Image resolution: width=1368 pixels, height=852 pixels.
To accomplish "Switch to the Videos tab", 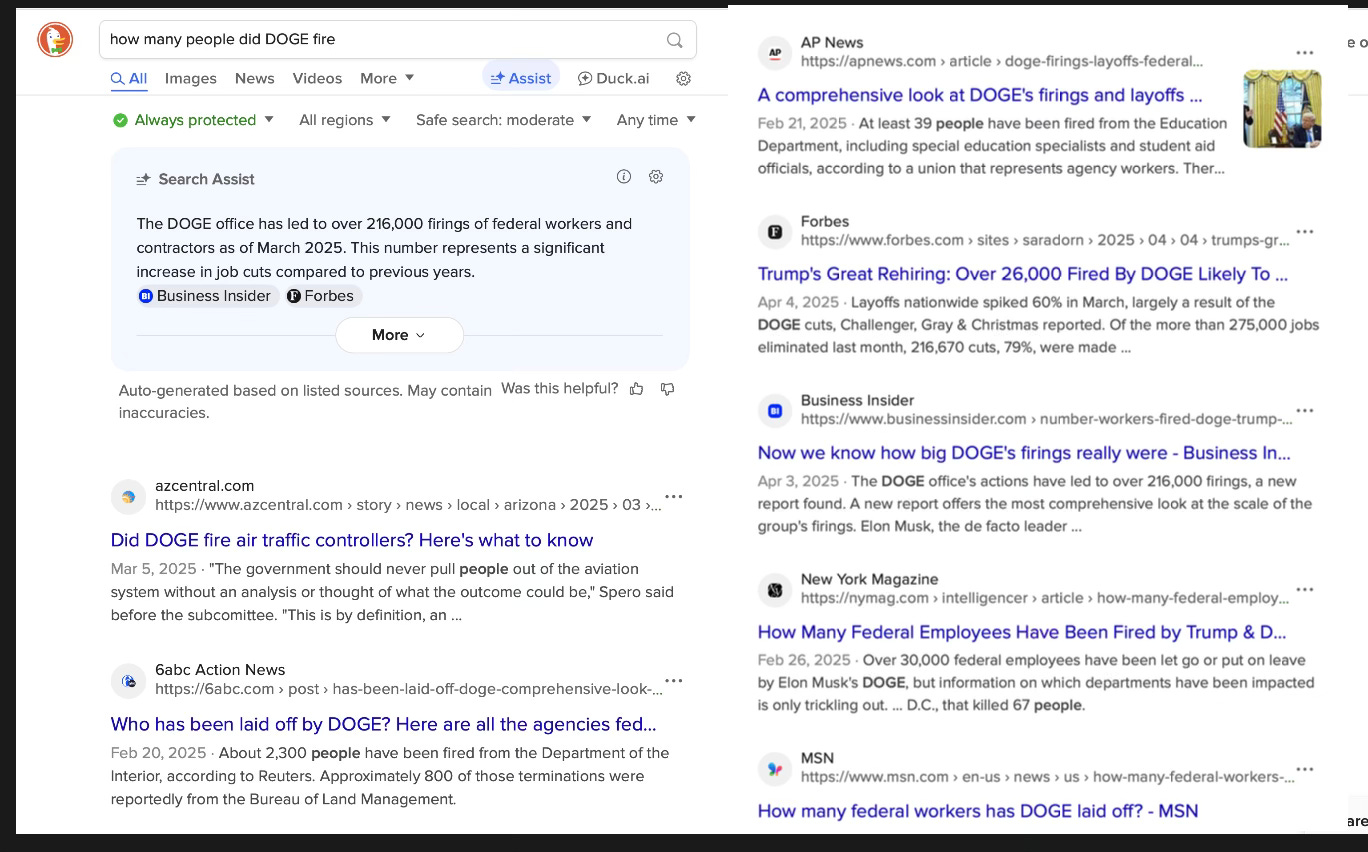I will [x=317, y=78].
